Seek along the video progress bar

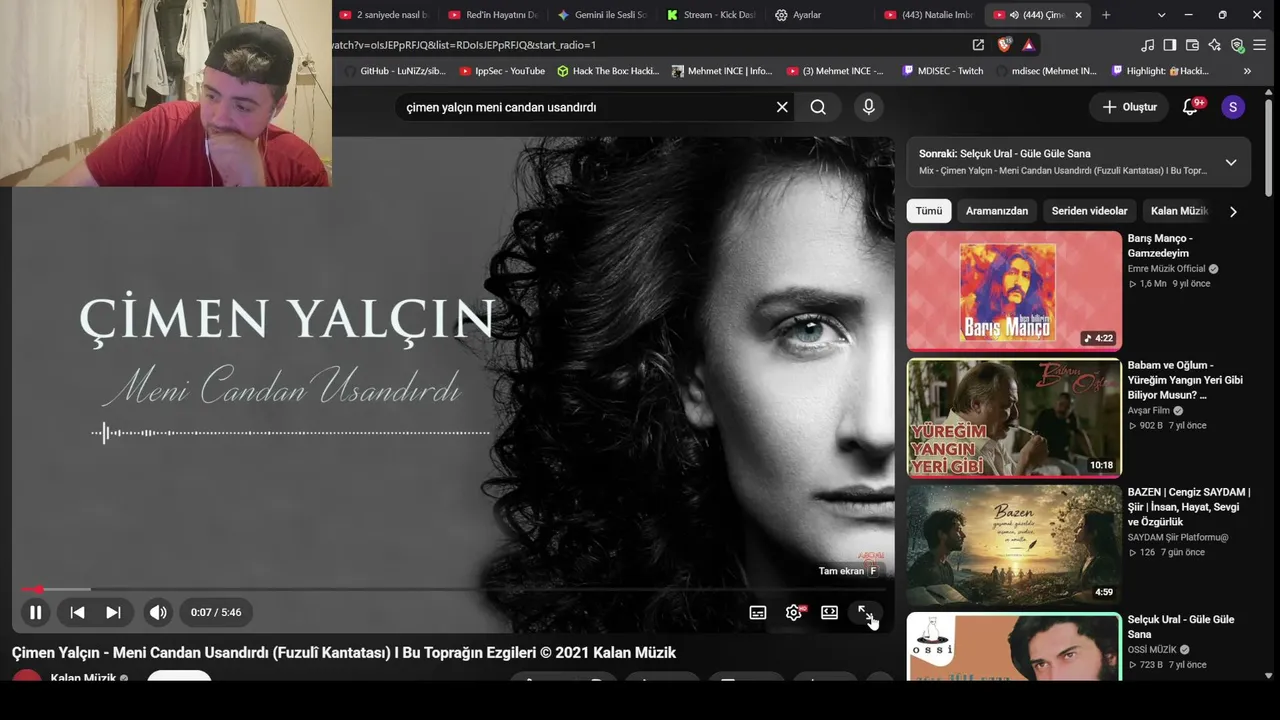tap(453, 589)
